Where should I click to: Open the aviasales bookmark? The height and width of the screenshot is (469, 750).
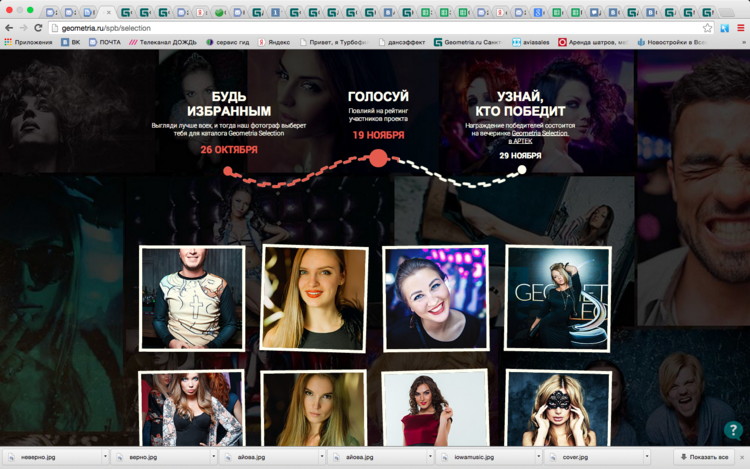530,42
